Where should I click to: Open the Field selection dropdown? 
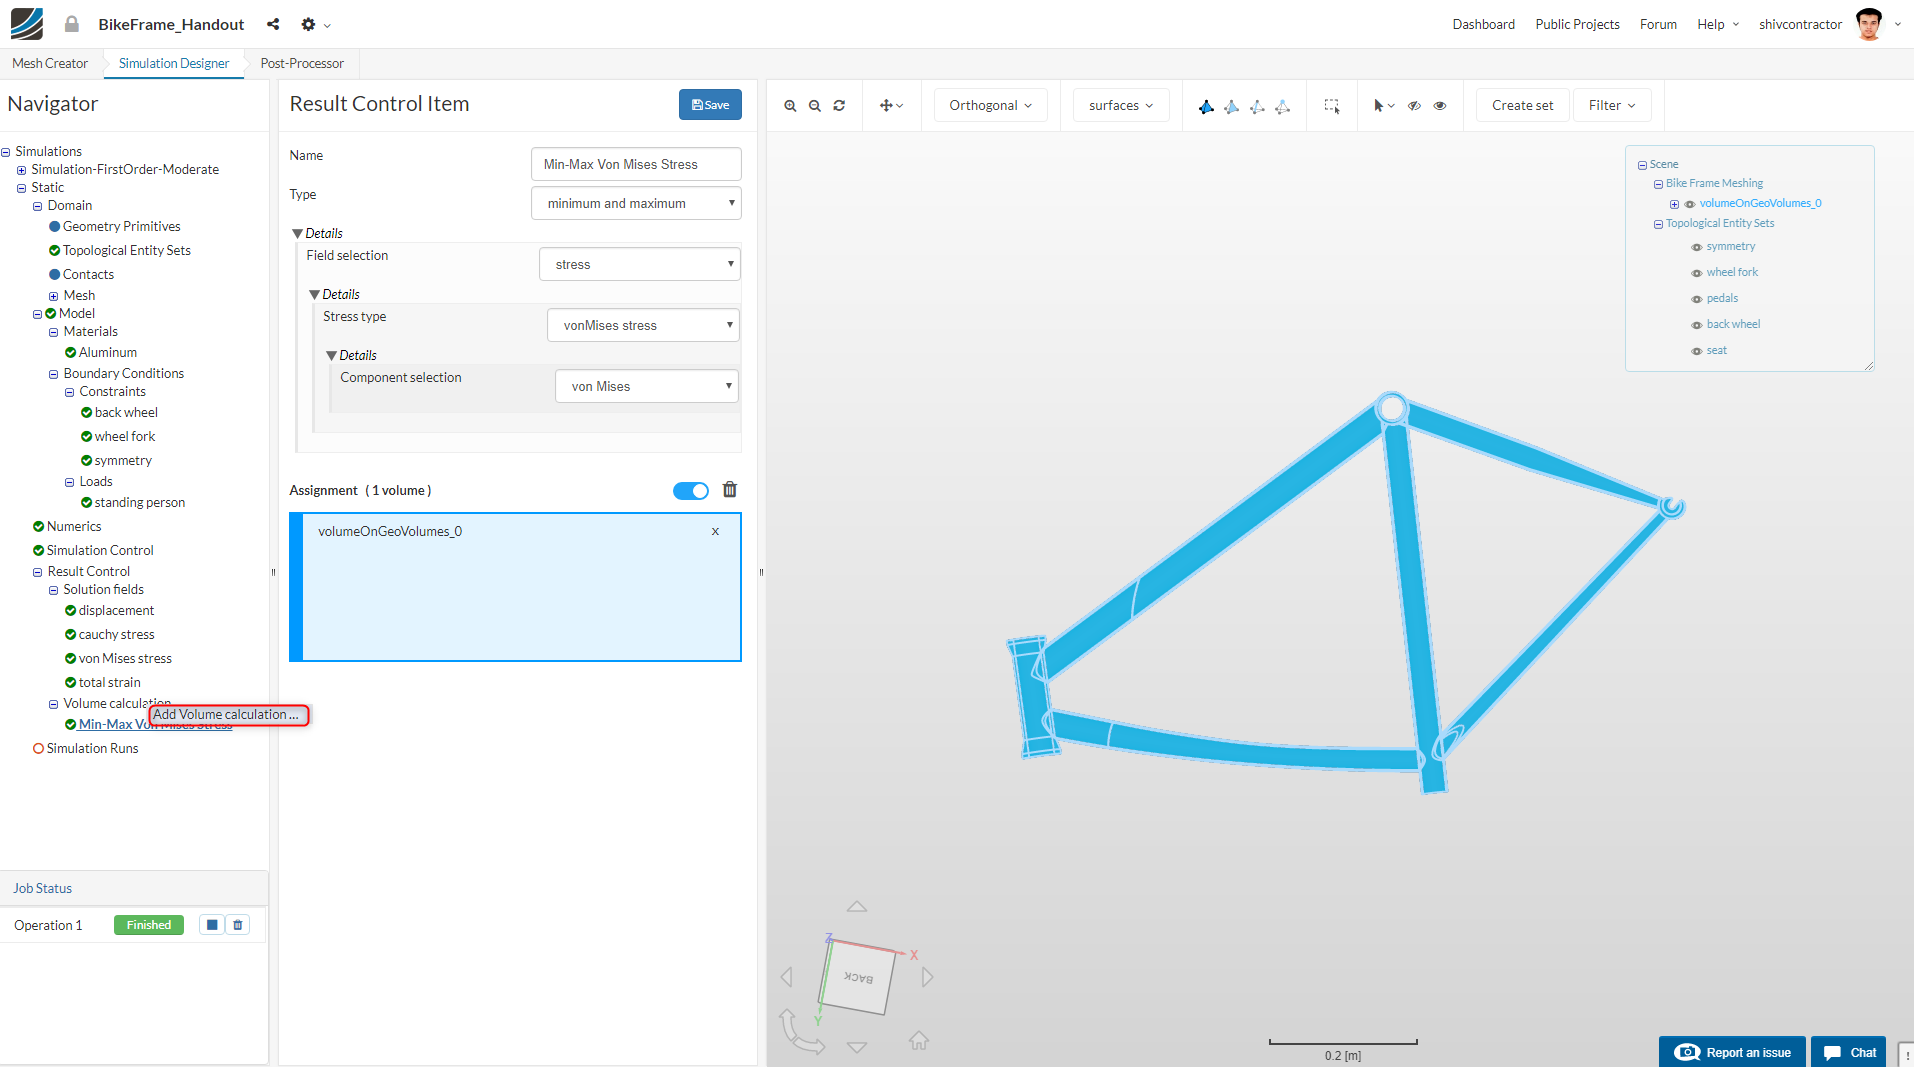(x=640, y=265)
